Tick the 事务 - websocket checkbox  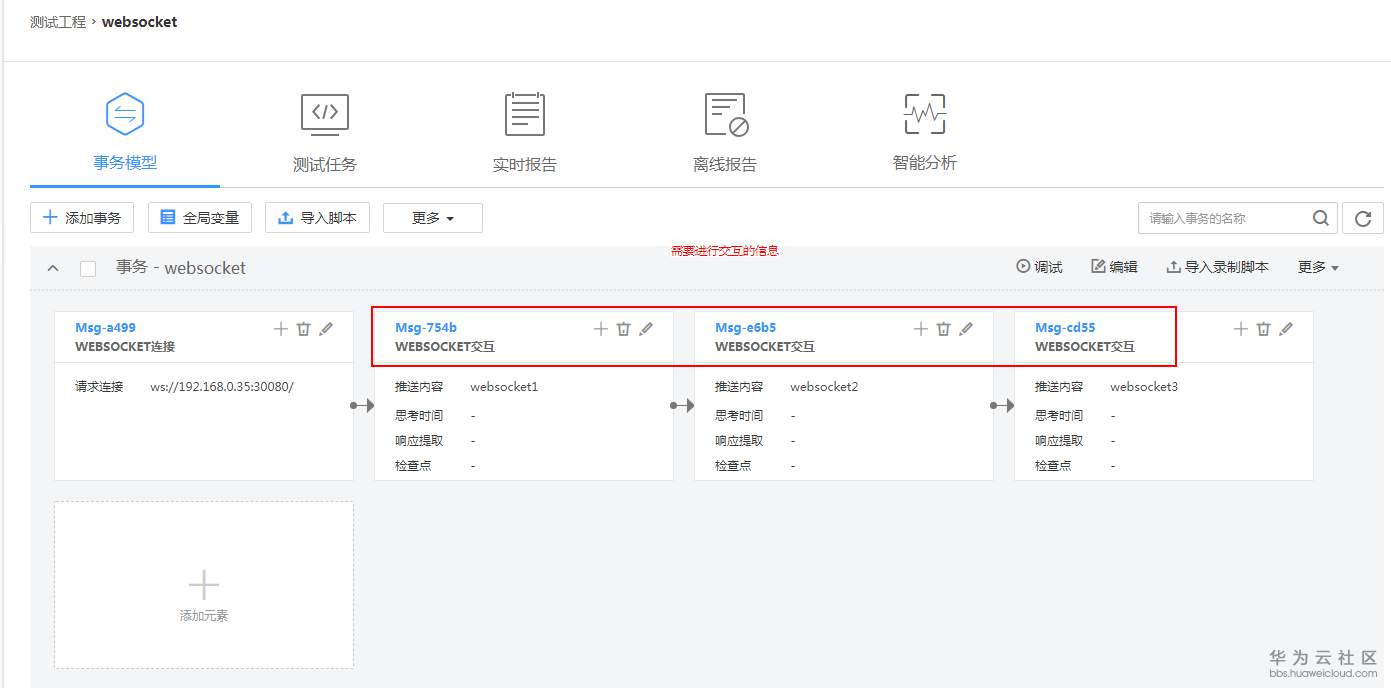[x=88, y=268]
